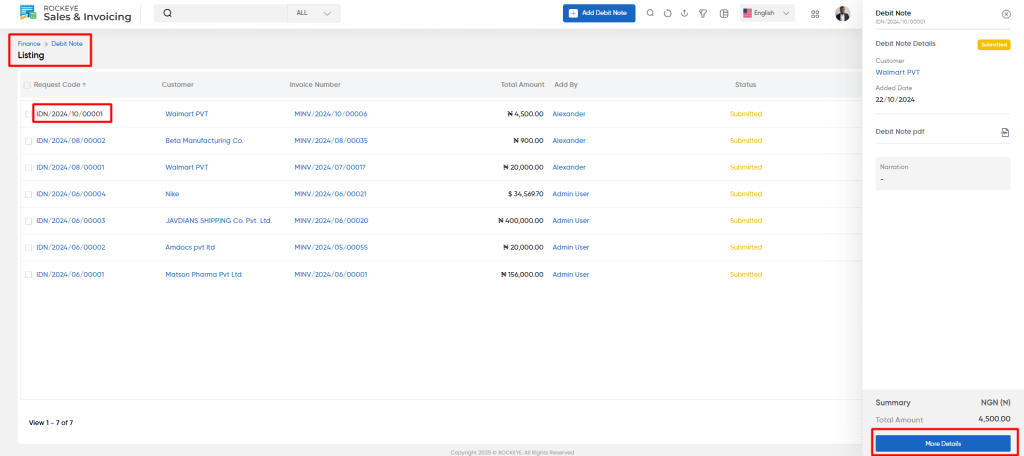Click the Narration box
The width and height of the screenshot is (1024, 456).
(943, 173)
